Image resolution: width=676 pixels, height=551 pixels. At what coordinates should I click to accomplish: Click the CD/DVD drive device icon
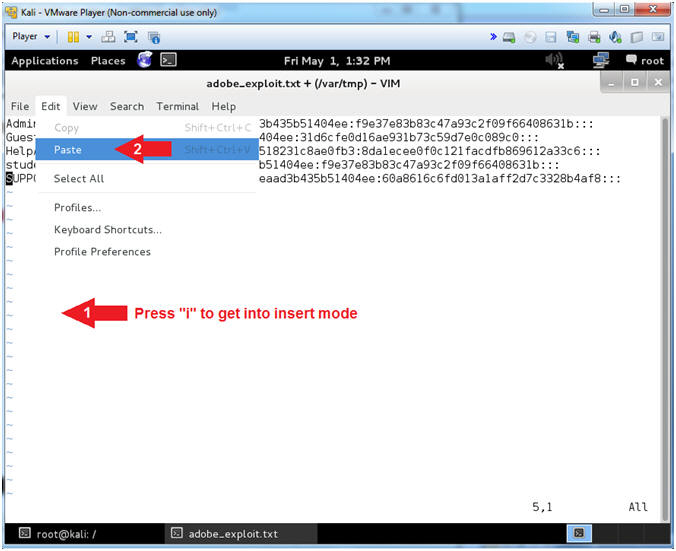pos(530,38)
